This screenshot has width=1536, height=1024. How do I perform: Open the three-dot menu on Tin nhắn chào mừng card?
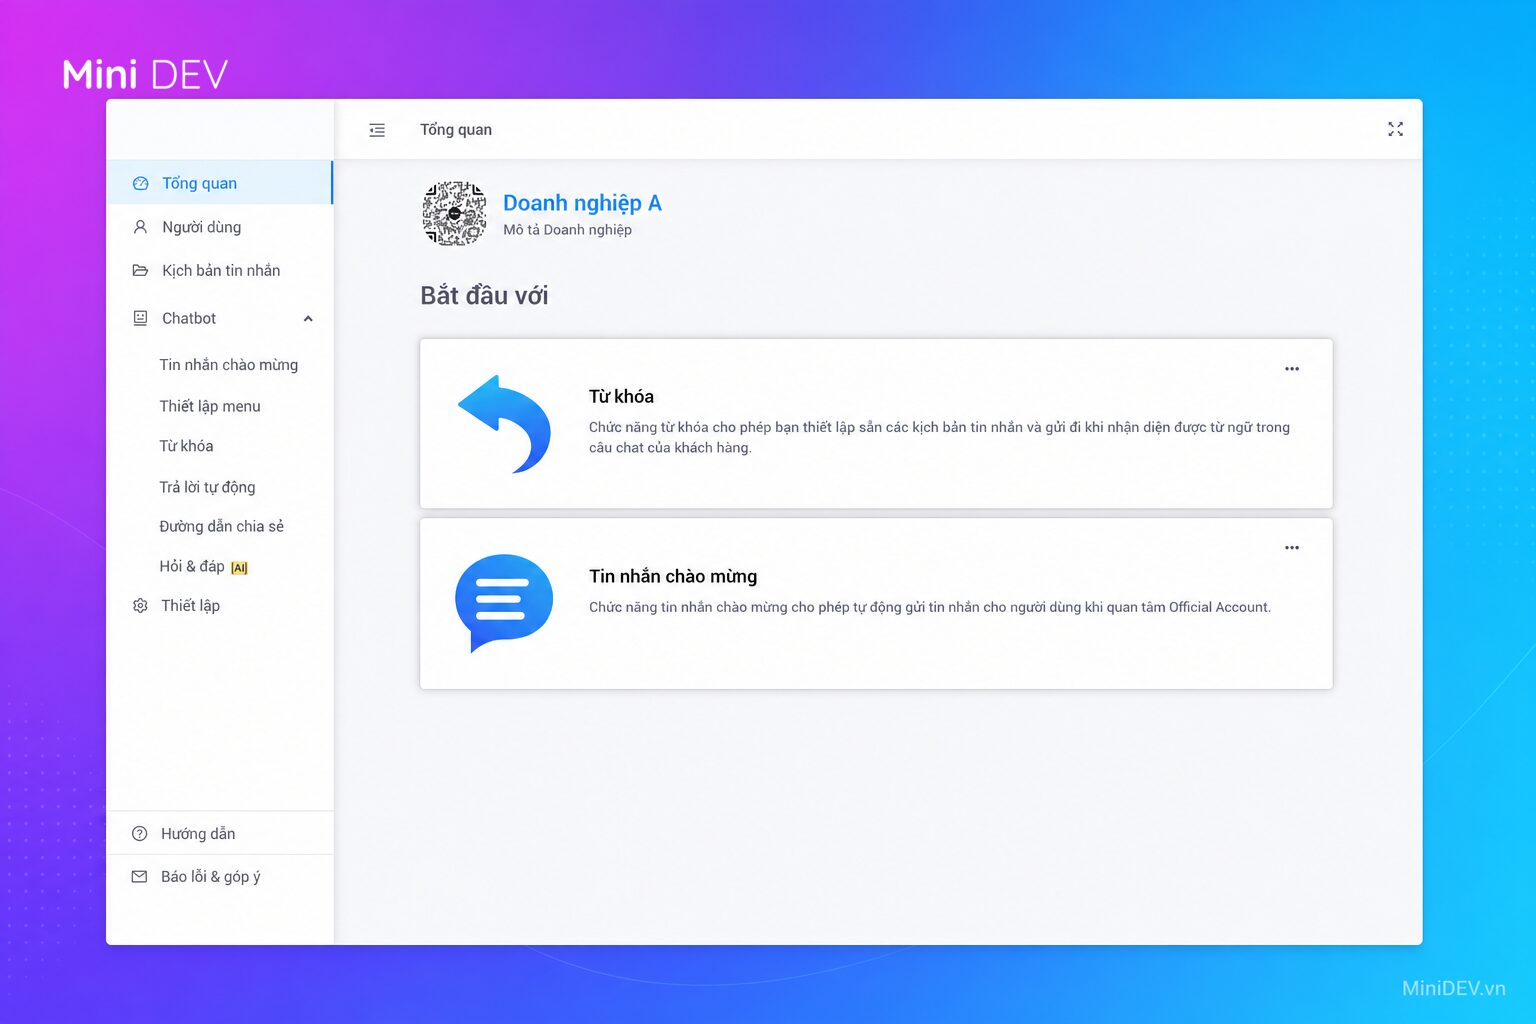(x=1292, y=548)
